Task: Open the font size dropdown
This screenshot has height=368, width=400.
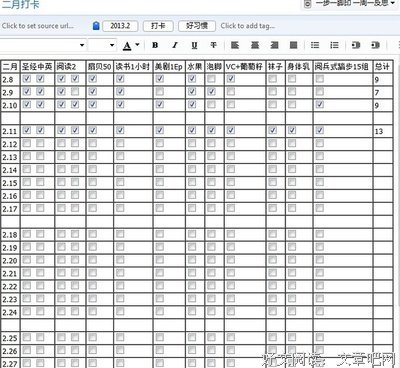Action: click(x=112, y=45)
